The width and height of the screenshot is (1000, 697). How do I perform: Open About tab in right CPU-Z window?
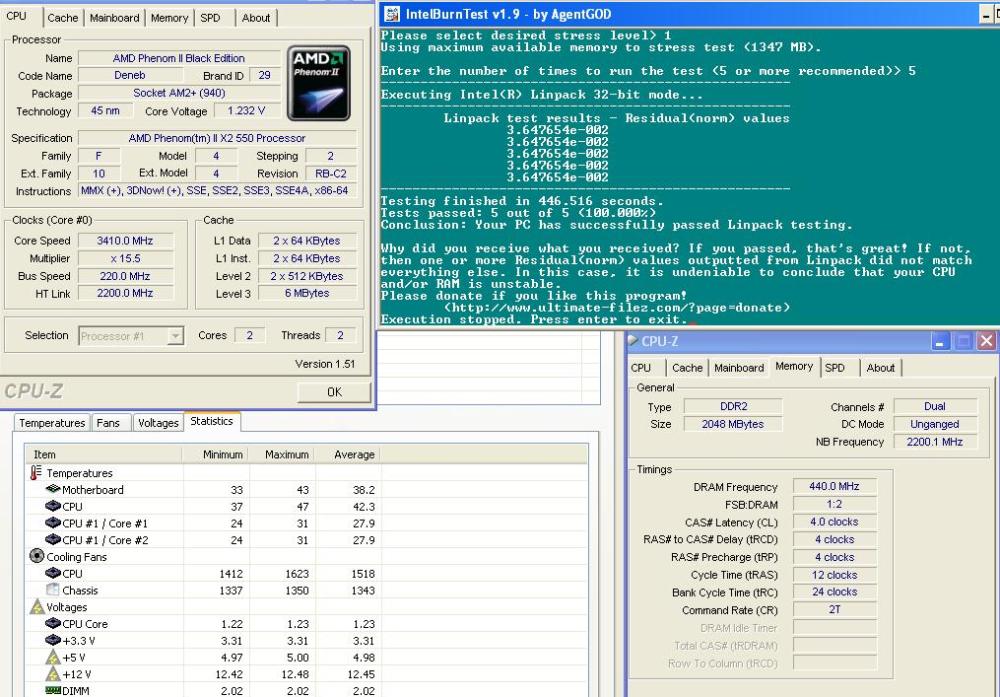click(x=880, y=368)
